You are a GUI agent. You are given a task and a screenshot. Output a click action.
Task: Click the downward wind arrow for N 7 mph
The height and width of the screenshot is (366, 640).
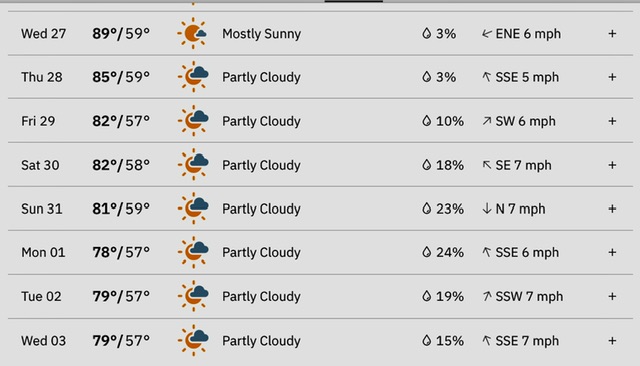[x=487, y=209]
